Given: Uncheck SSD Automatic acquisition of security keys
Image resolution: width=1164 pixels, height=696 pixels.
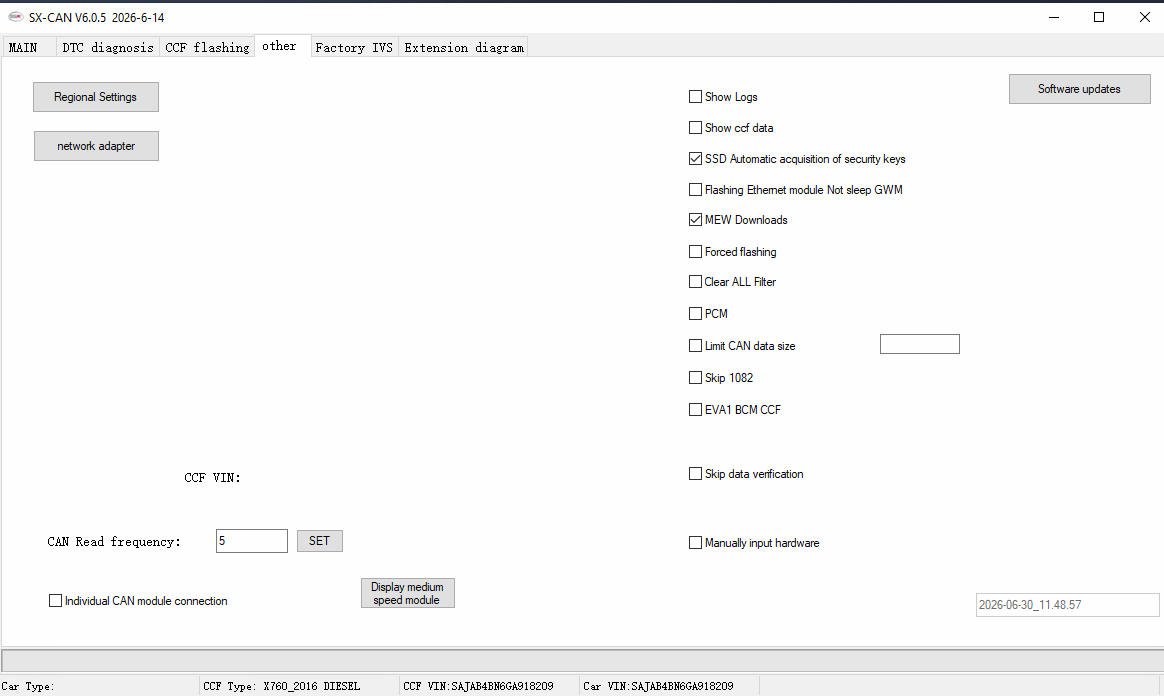Looking at the screenshot, I should pyautogui.click(x=696, y=159).
